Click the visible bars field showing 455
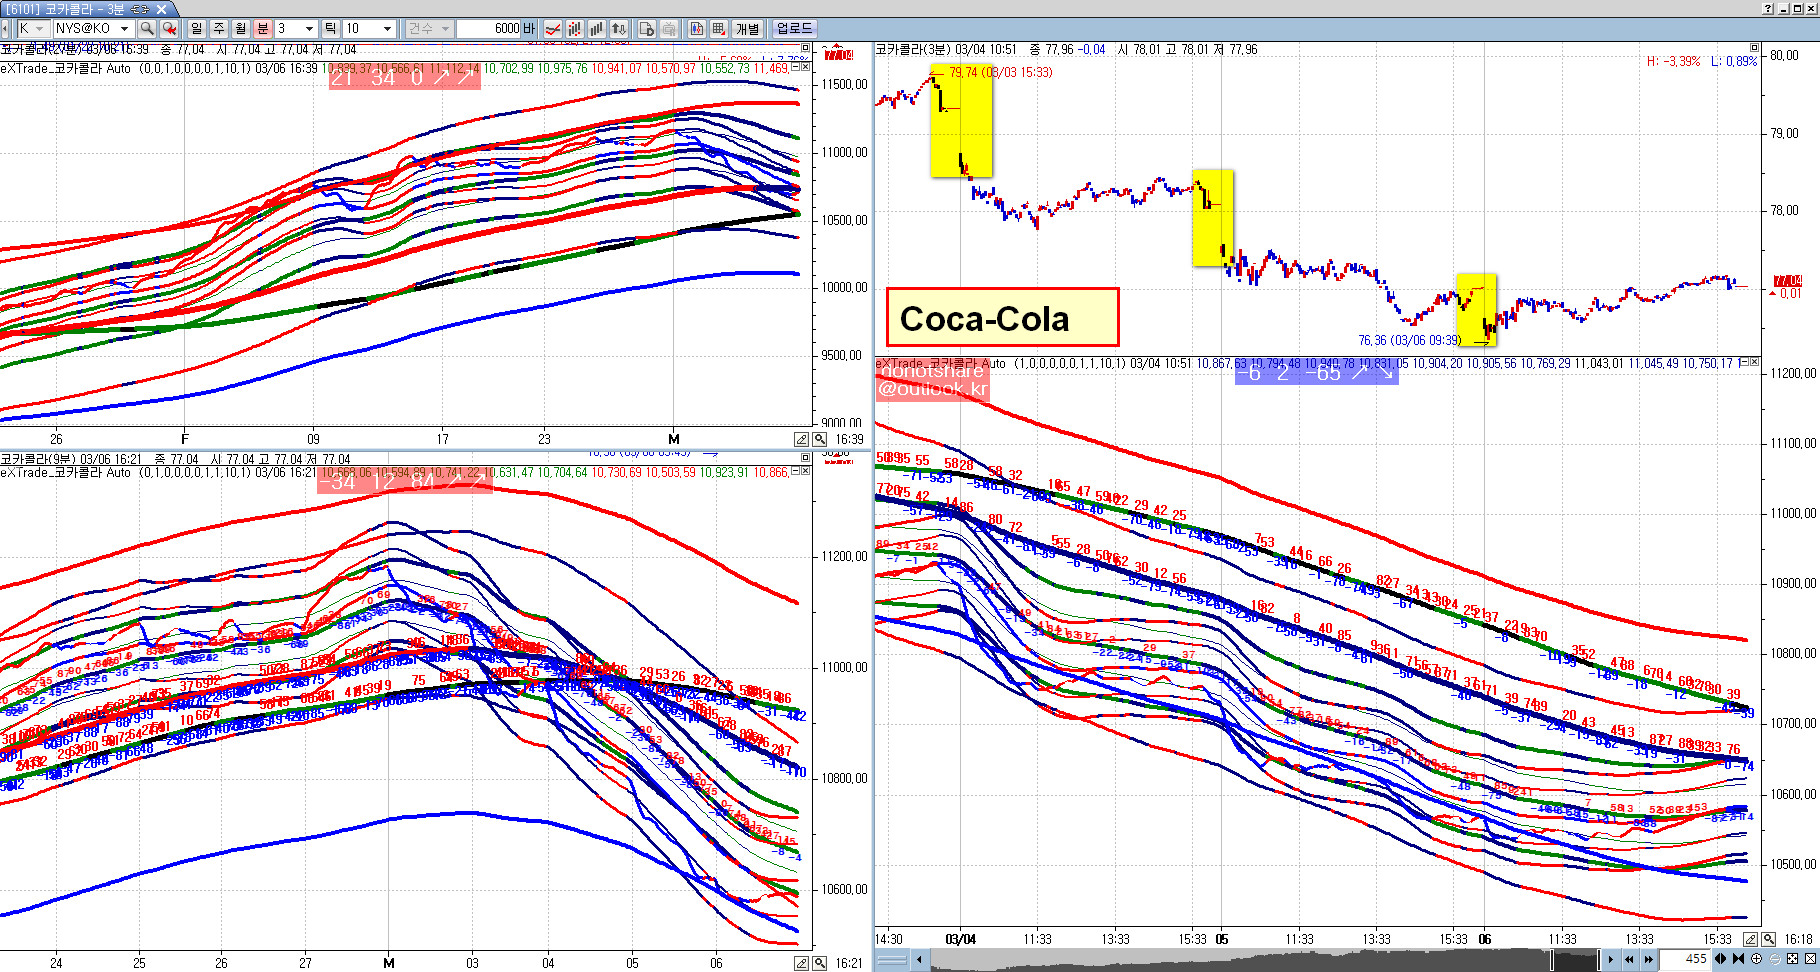This screenshot has width=1820, height=972. tap(1686, 959)
